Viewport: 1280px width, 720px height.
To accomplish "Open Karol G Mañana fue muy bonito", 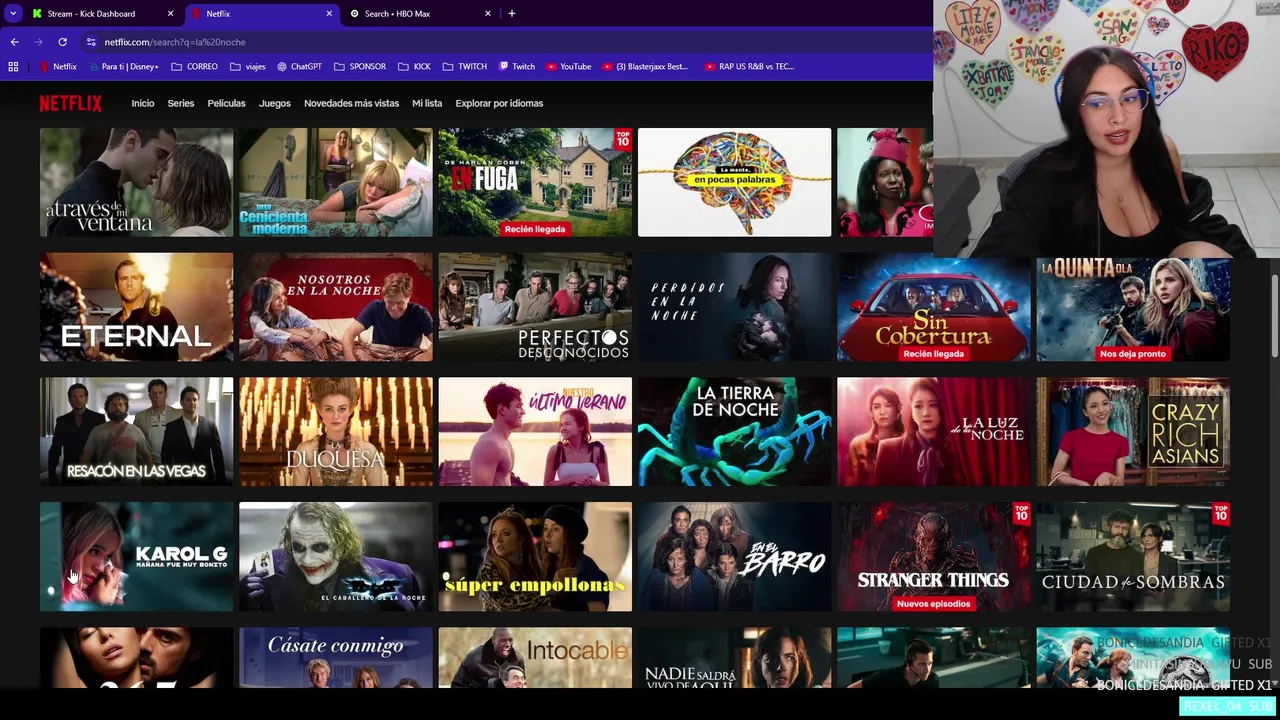I will tap(136, 557).
